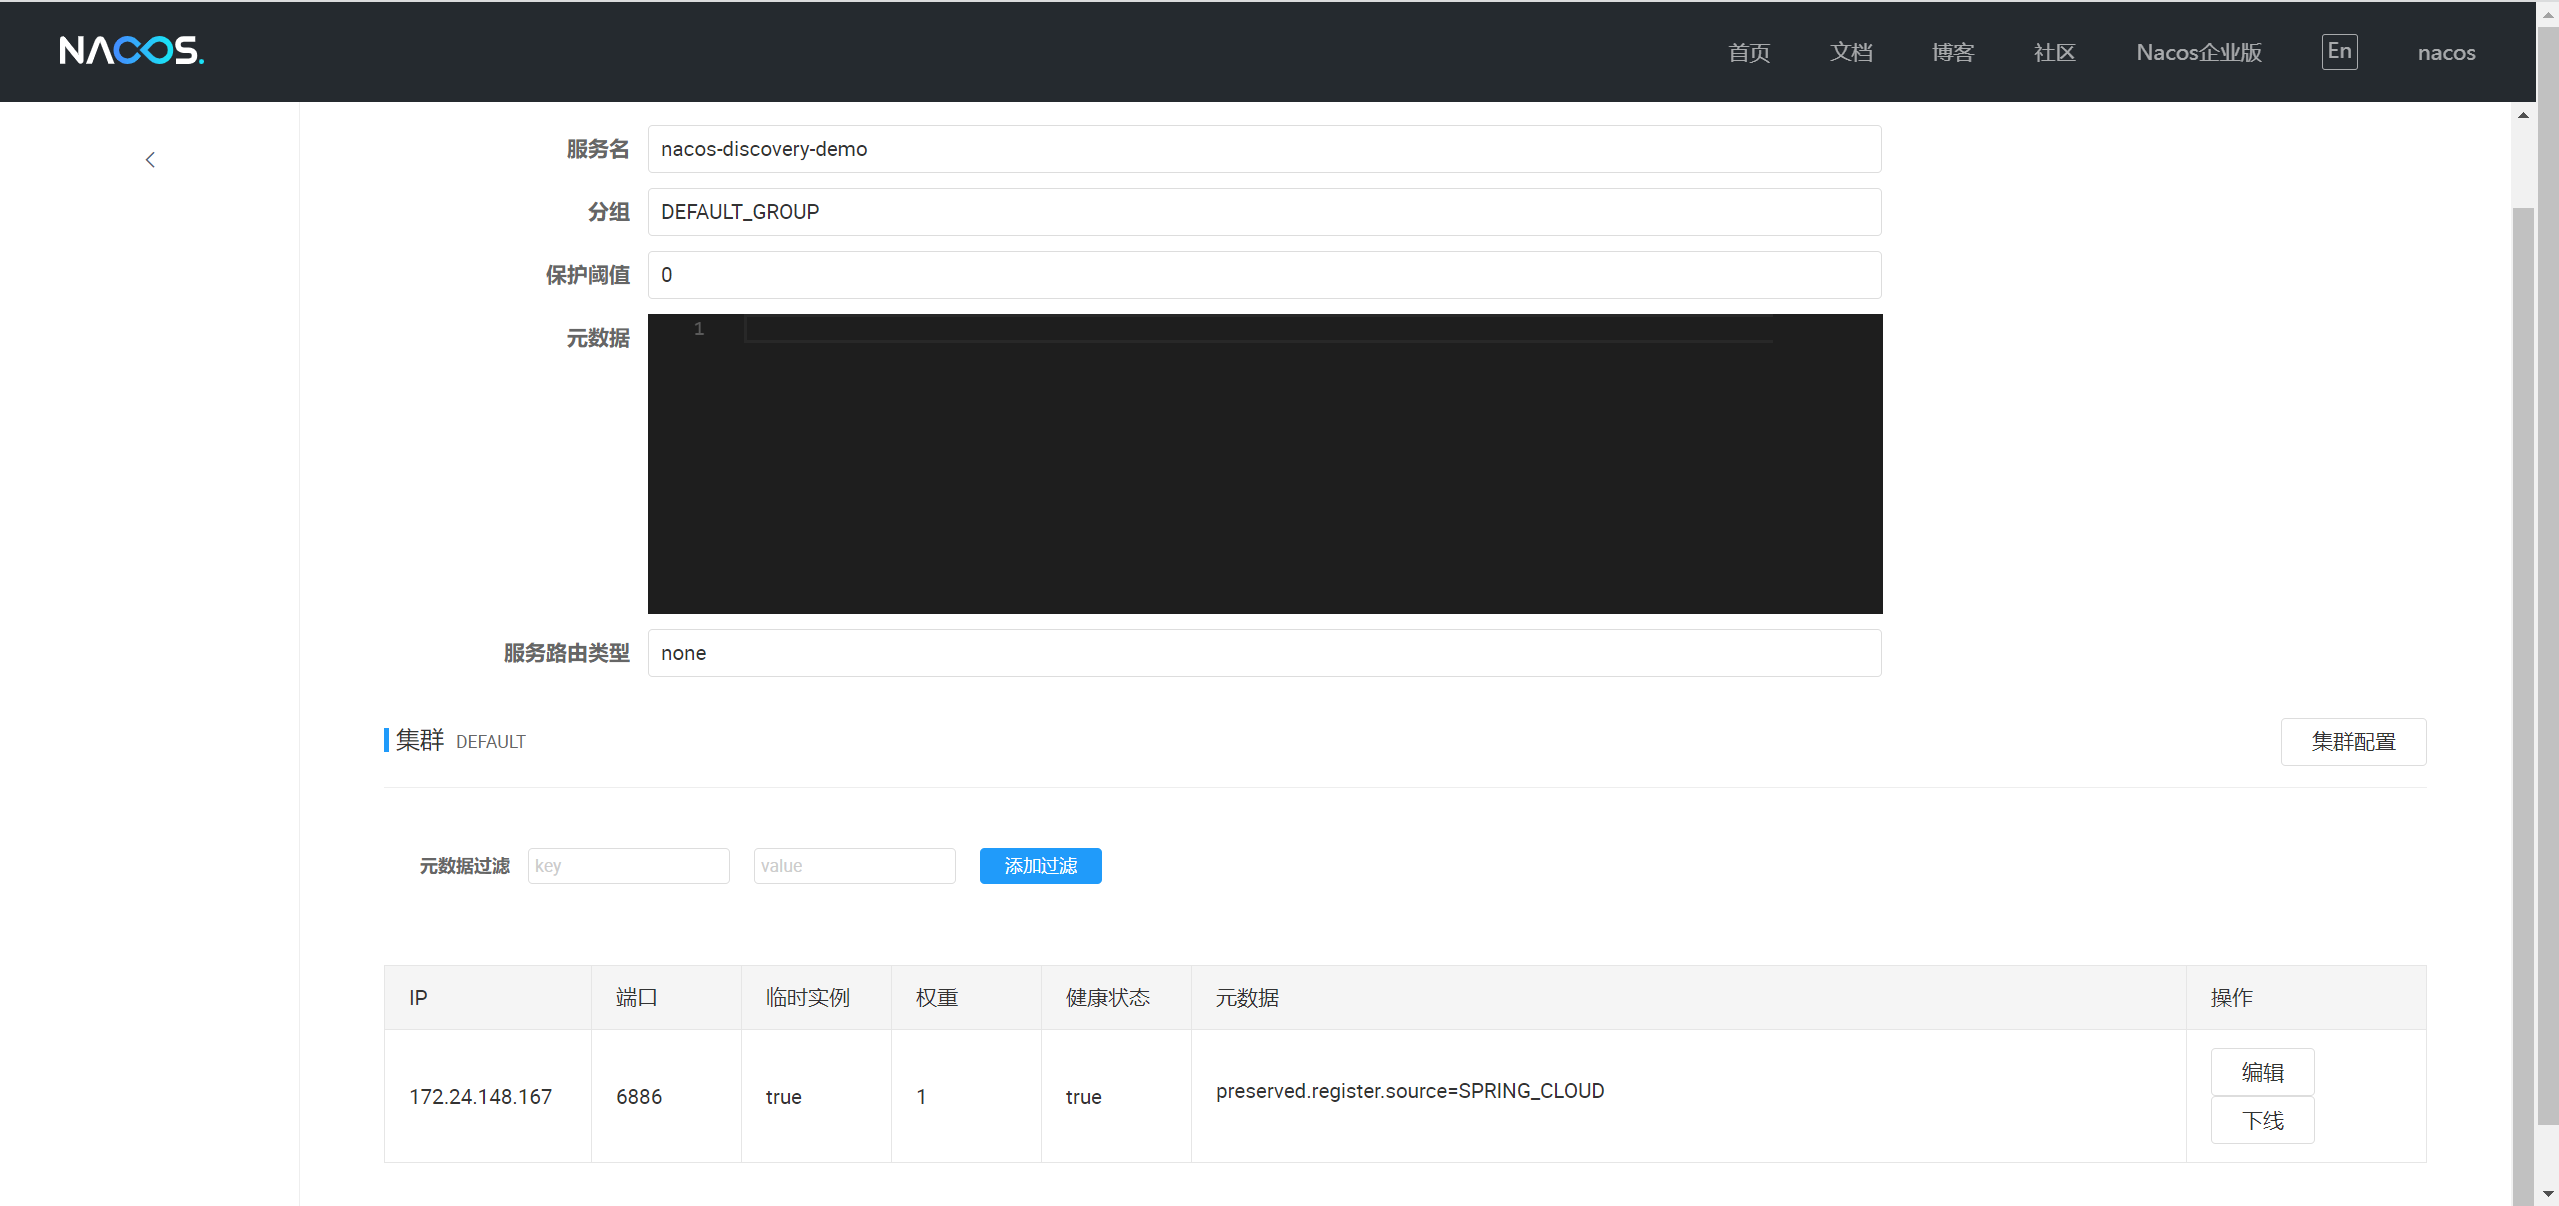The width and height of the screenshot is (2559, 1206).
Task: Click the 下线 button for the instance
Action: tap(2262, 1120)
